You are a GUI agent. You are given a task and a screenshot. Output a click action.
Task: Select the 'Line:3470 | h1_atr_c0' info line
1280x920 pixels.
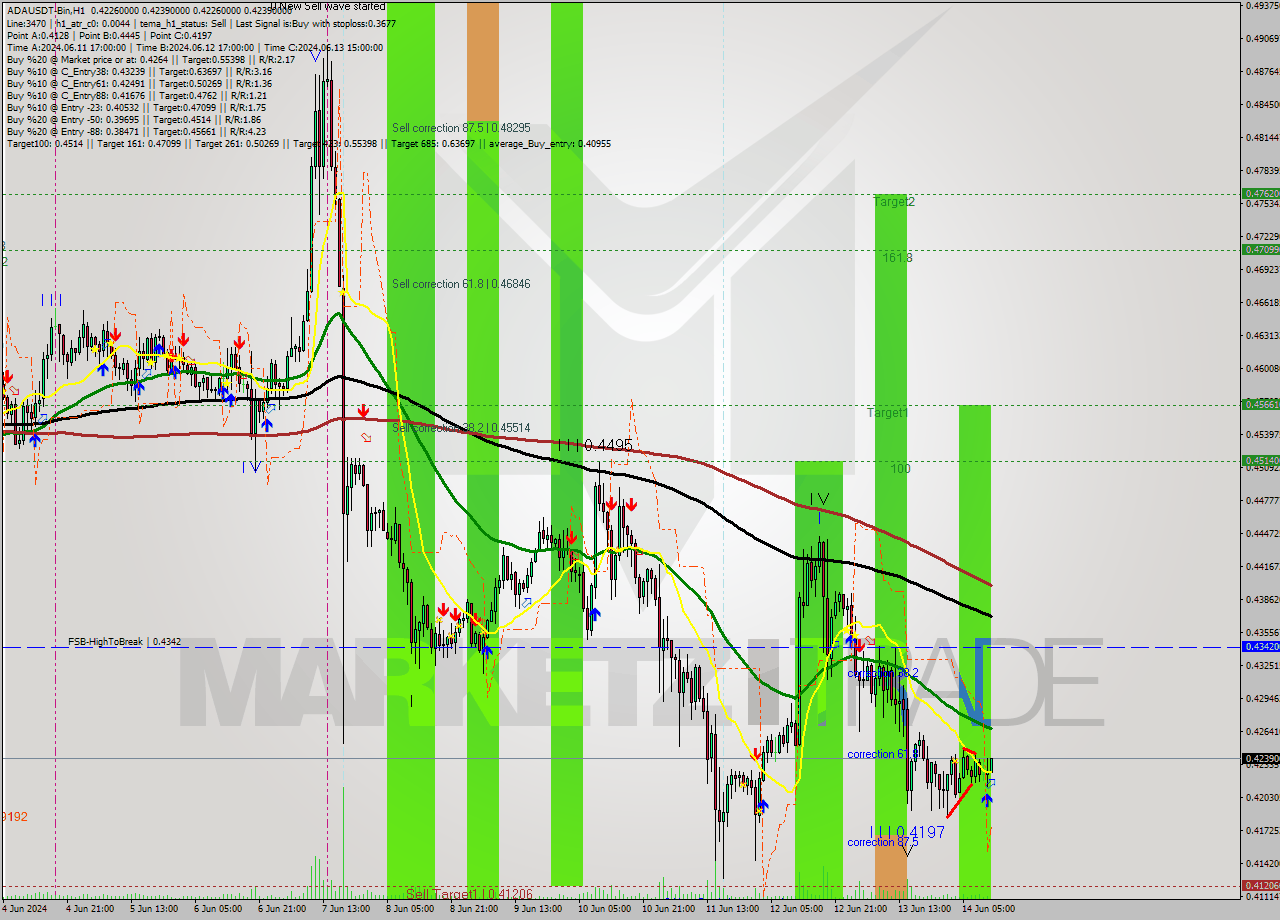pyautogui.click(x=201, y=23)
